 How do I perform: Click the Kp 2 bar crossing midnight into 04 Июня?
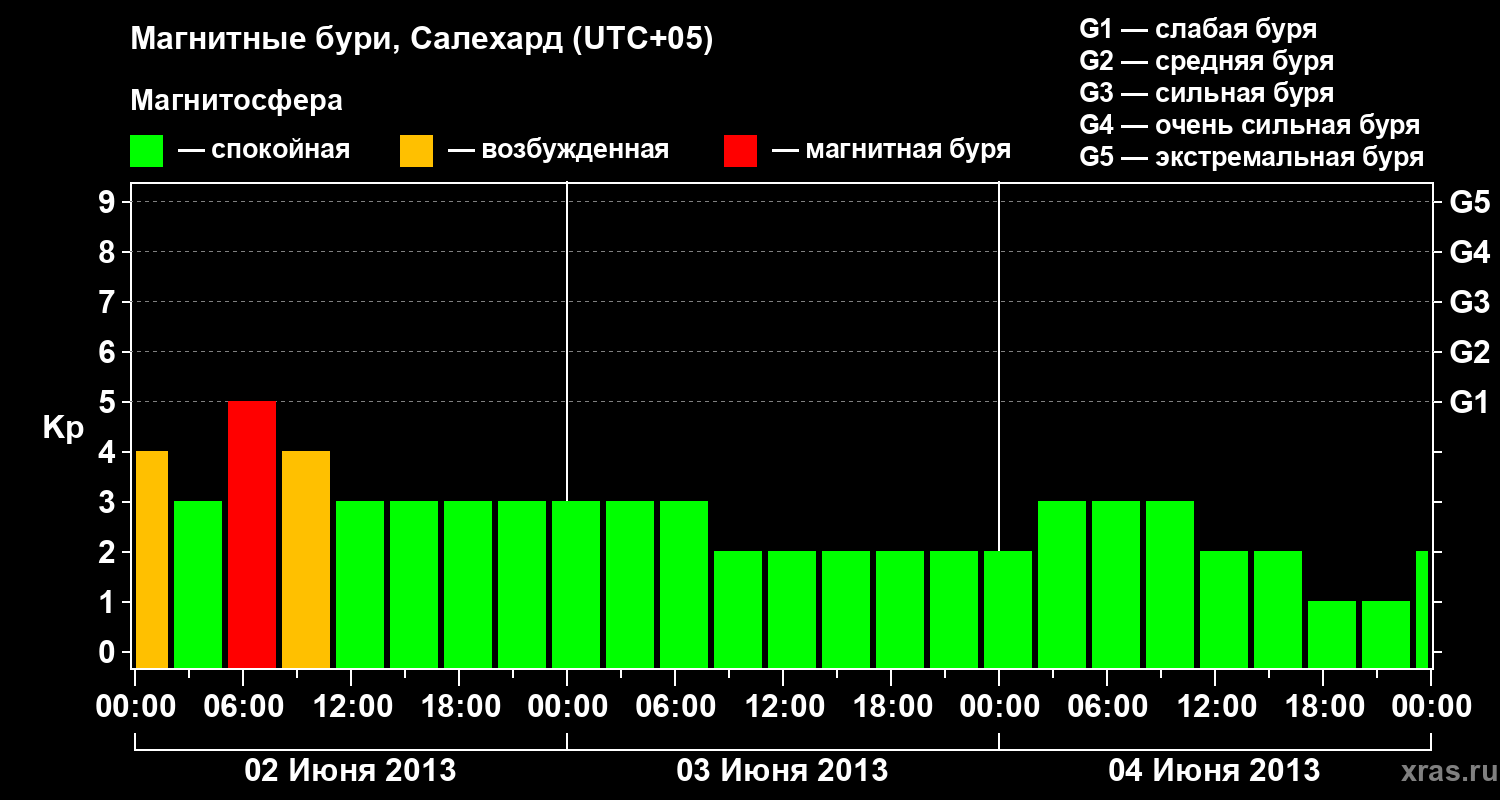[1008, 609]
